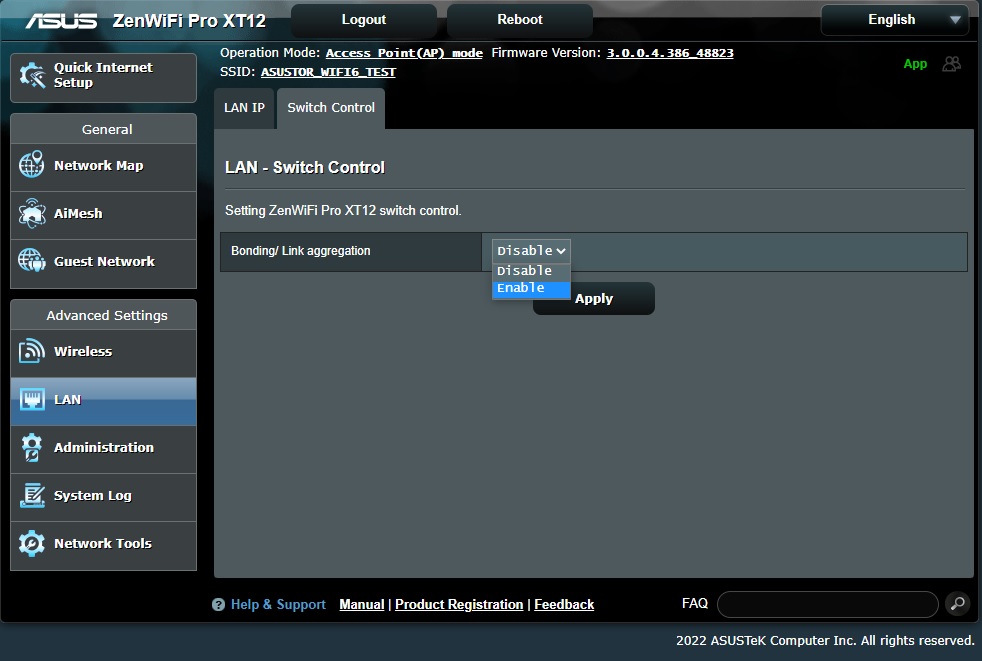The width and height of the screenshot is (982, 661).
Task: Click the Administration gear icon
Action: 31,447
